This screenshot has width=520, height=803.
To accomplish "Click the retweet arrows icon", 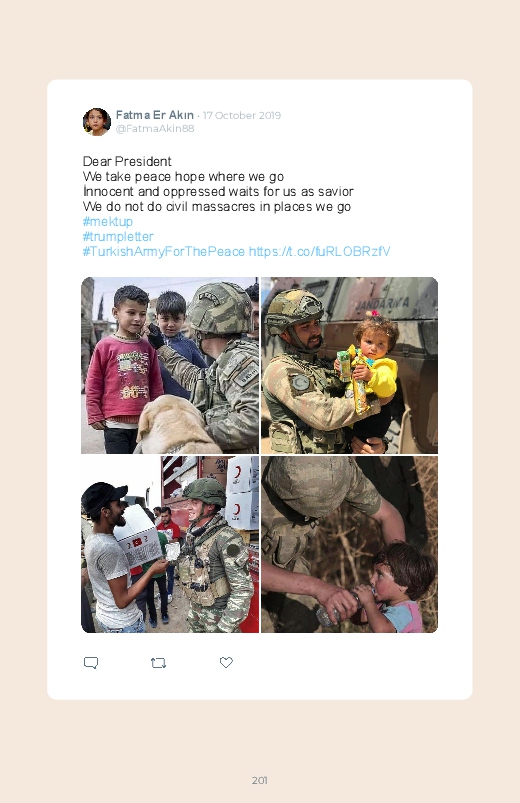I will click(158, 663).
